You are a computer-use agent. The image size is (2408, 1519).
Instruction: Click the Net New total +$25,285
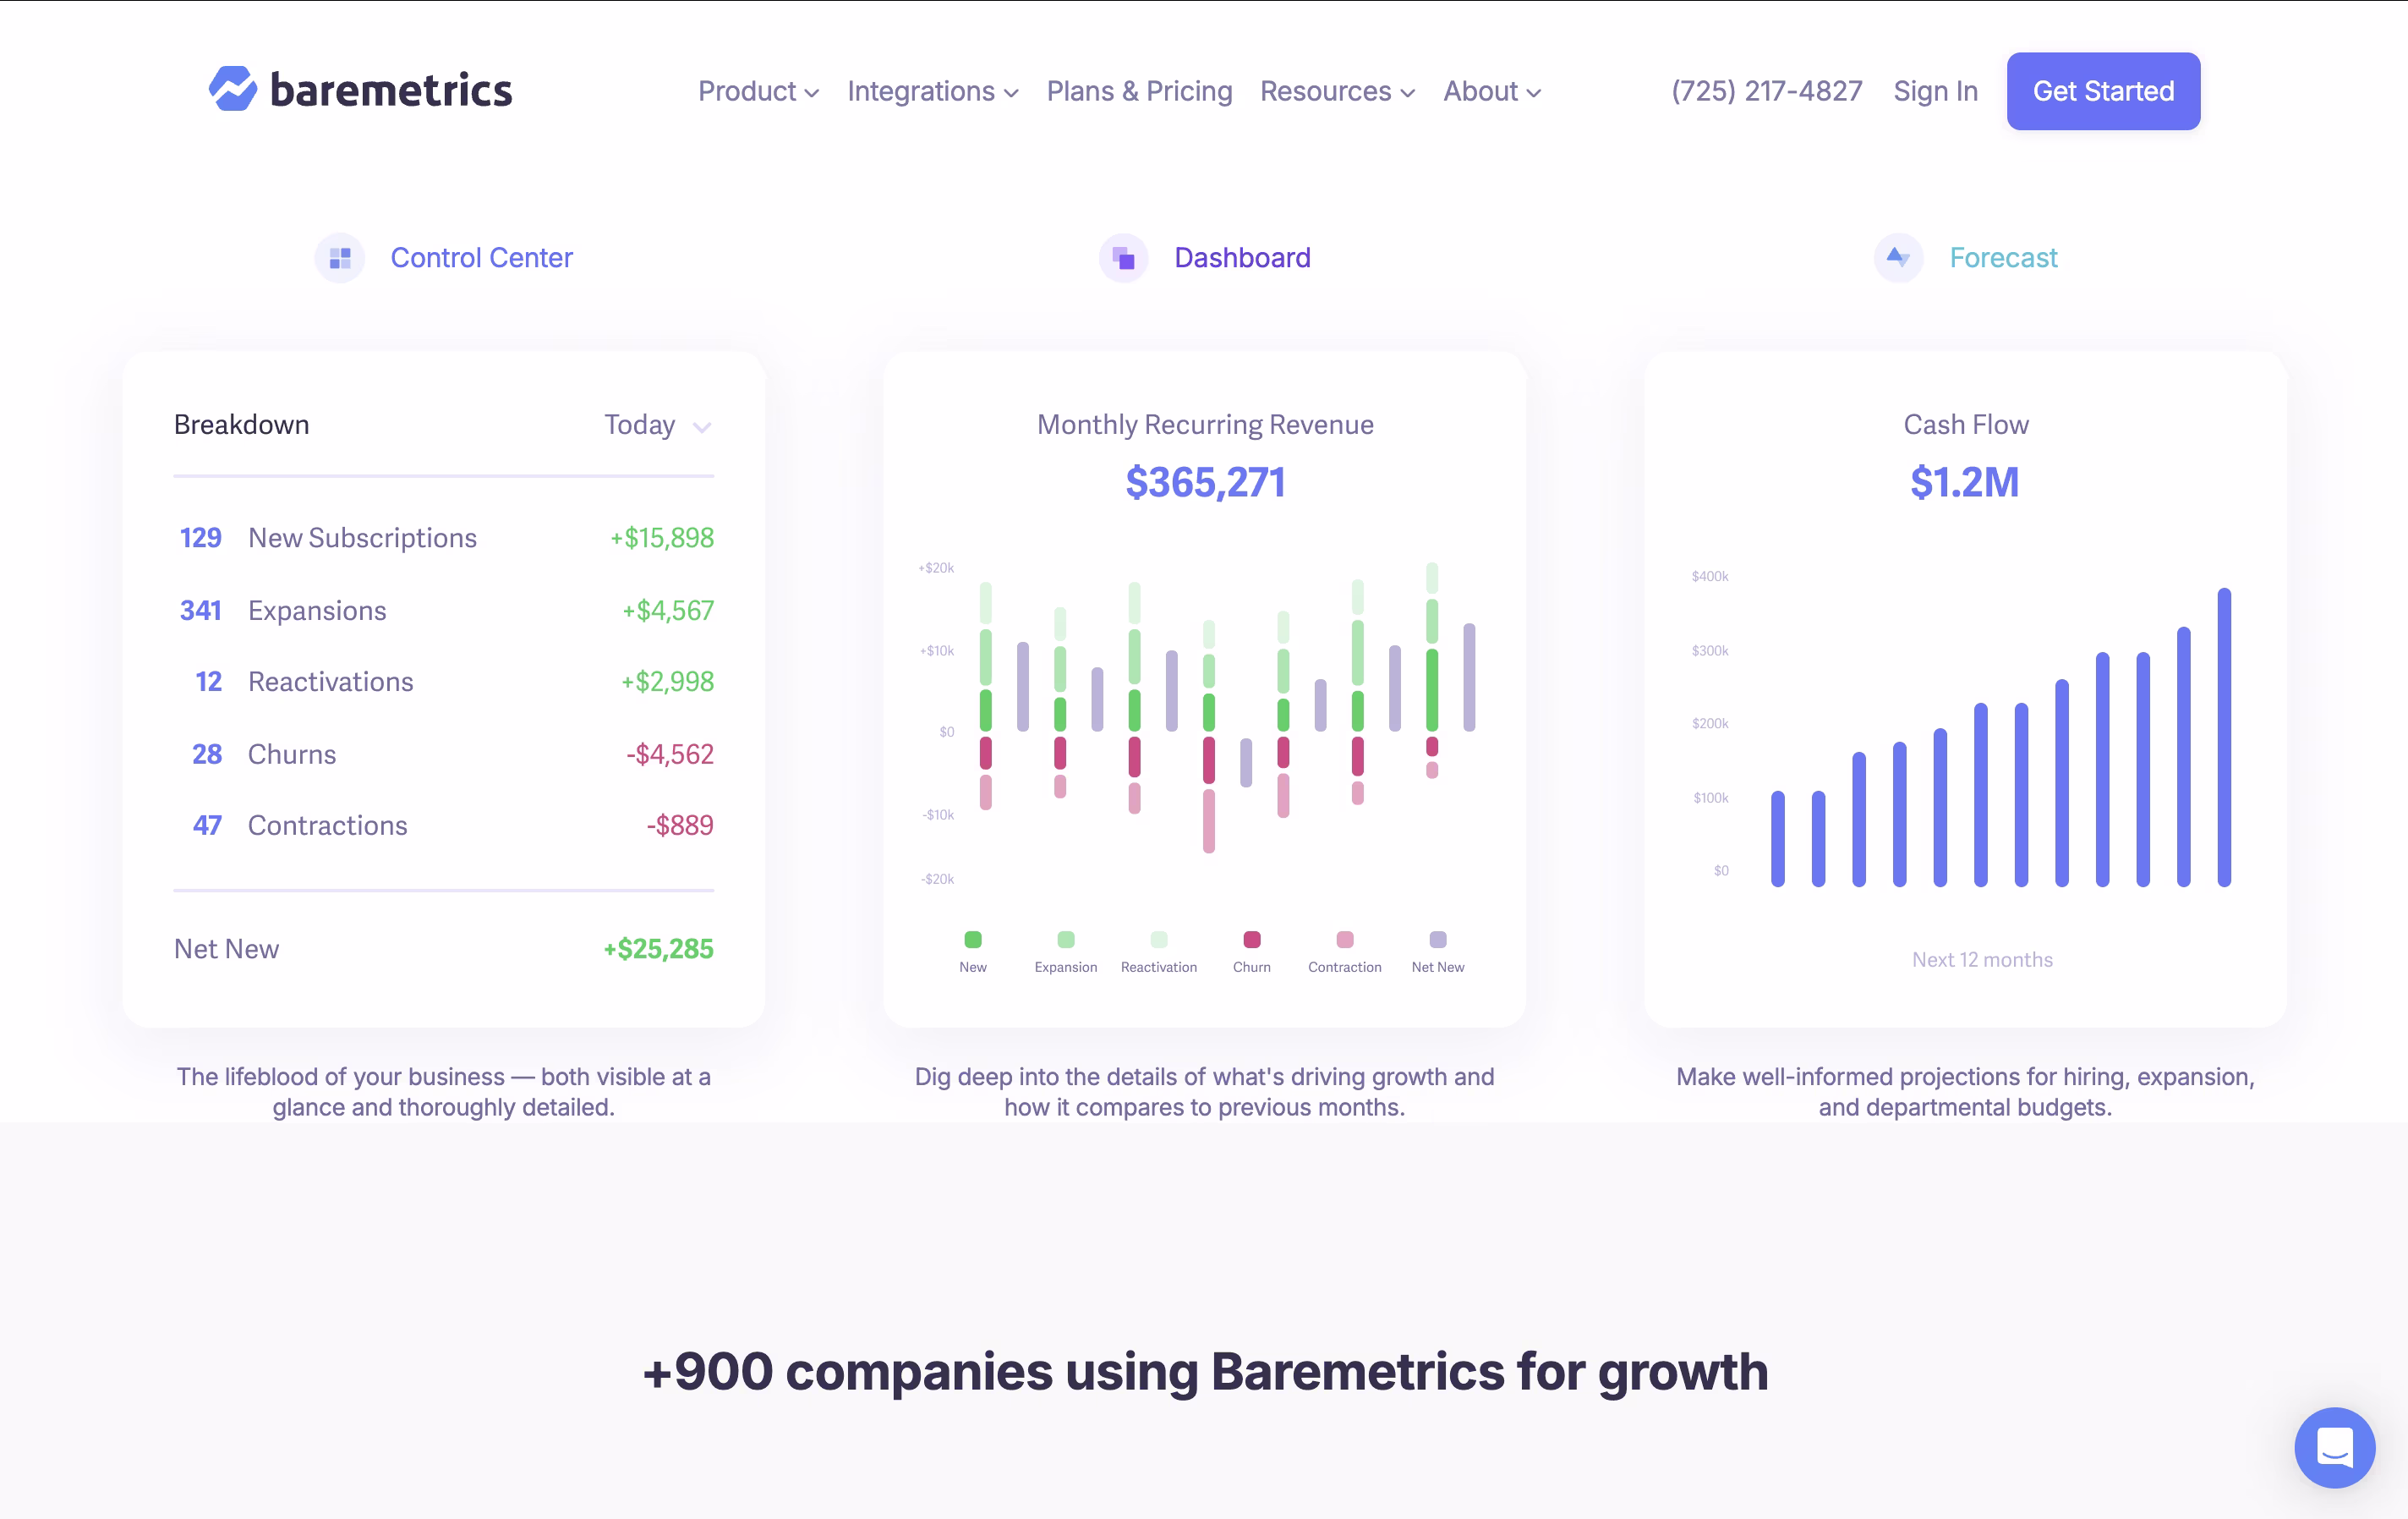(658, 949)
